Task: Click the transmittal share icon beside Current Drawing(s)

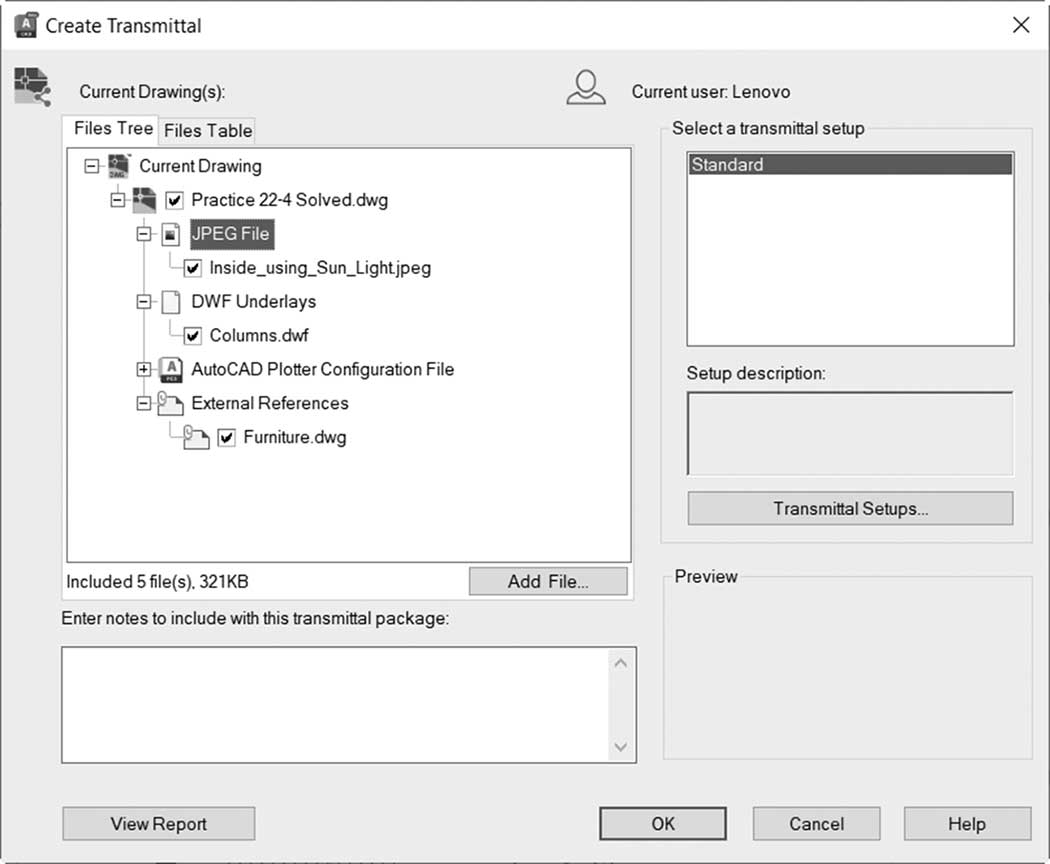Action: pyautogui.click(x=32, y=87)
